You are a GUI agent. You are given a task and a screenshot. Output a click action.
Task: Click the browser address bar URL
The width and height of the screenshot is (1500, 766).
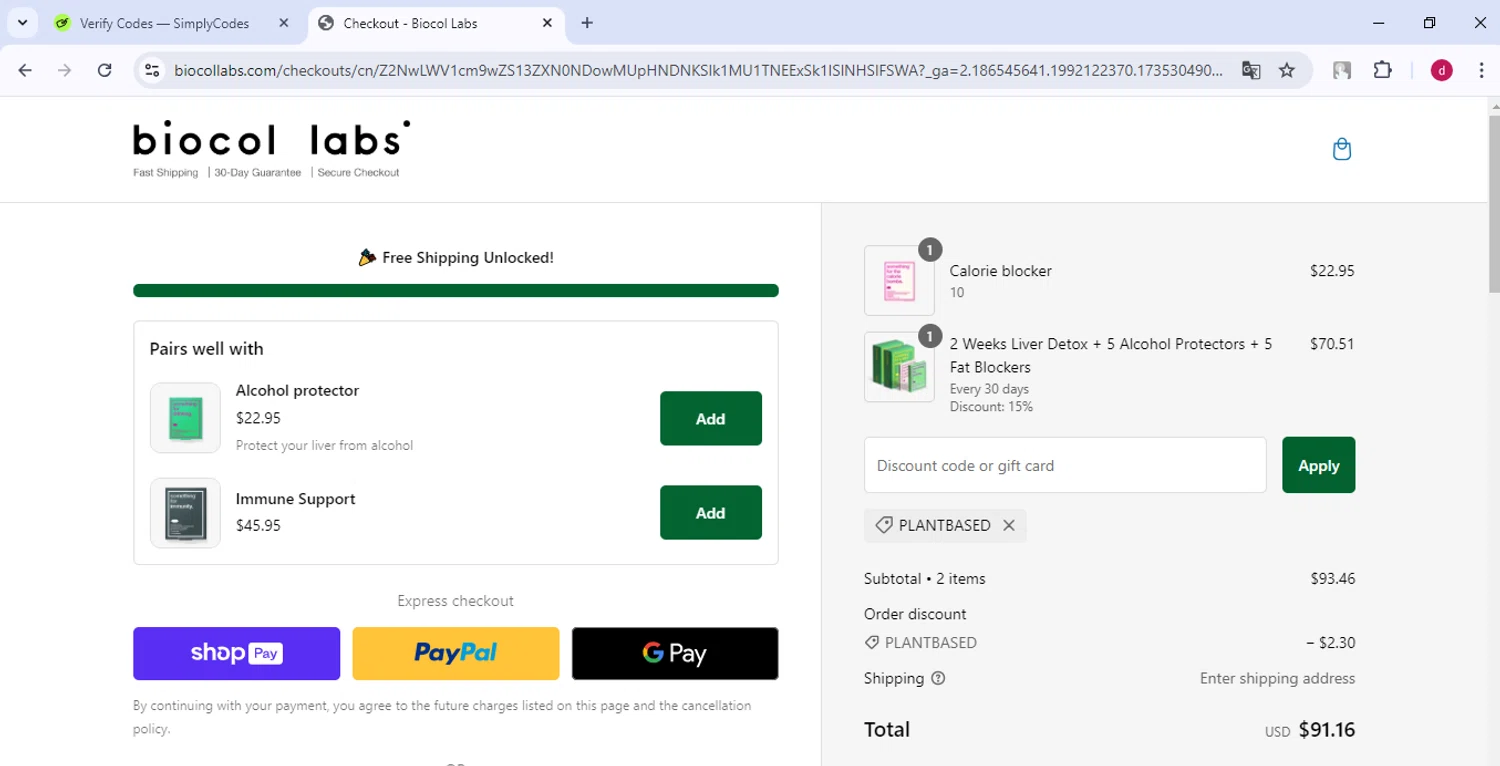tap(697, 70)
